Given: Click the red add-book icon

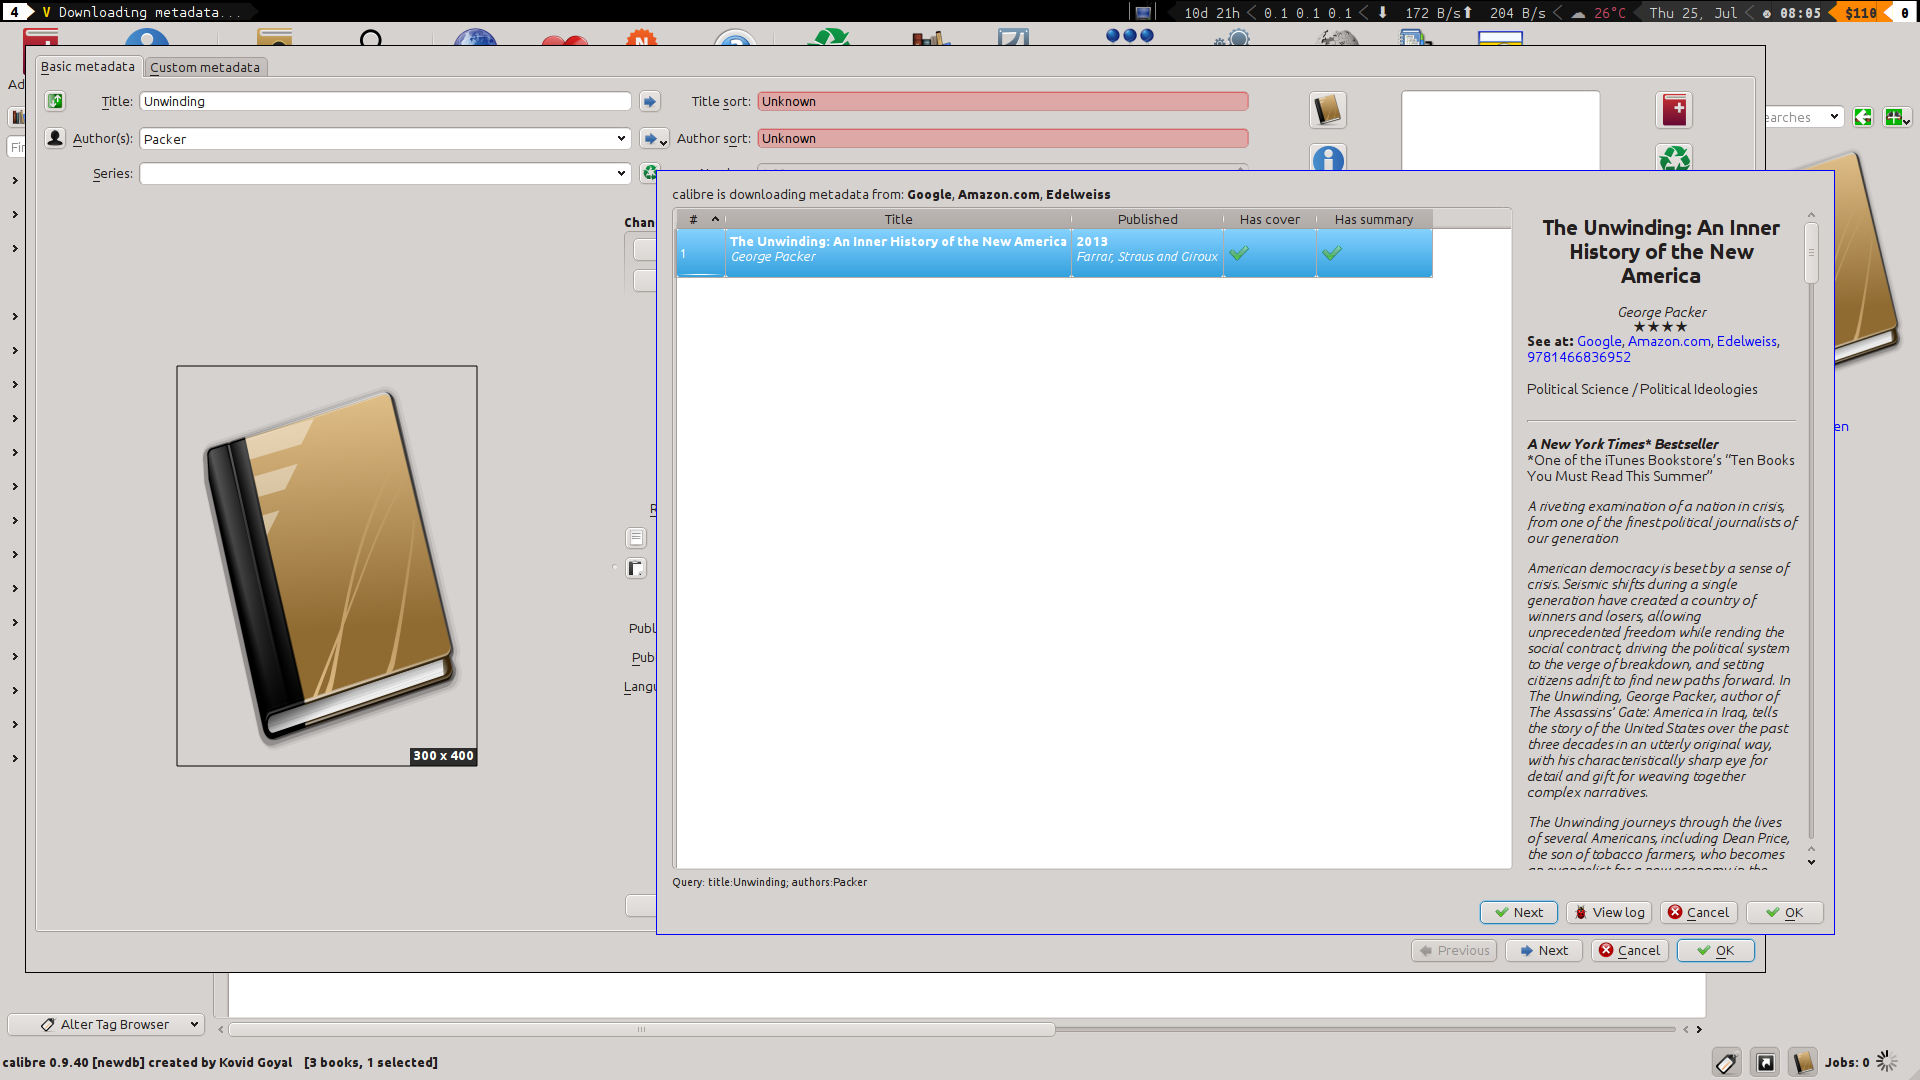Looking at the screenshot, I should point(1674,110).
